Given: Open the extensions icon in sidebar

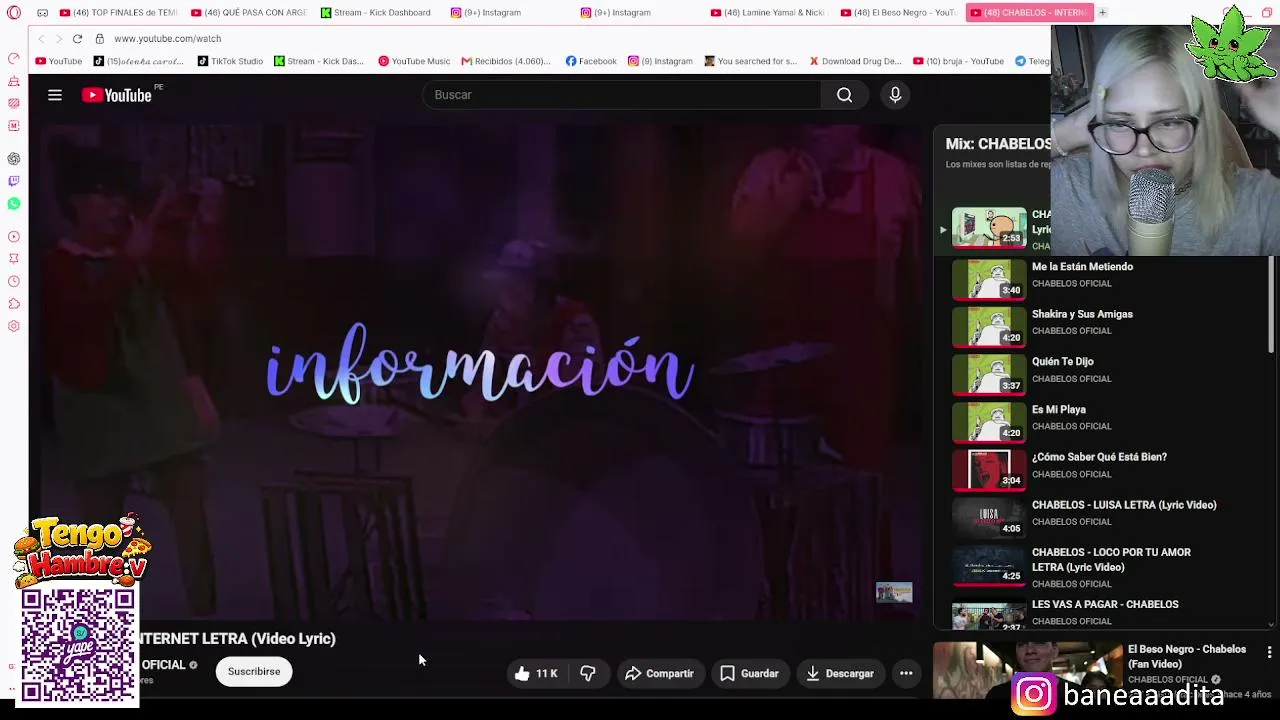Looking at the screenshot, I should pyautogui.click(x=14, y=304).
